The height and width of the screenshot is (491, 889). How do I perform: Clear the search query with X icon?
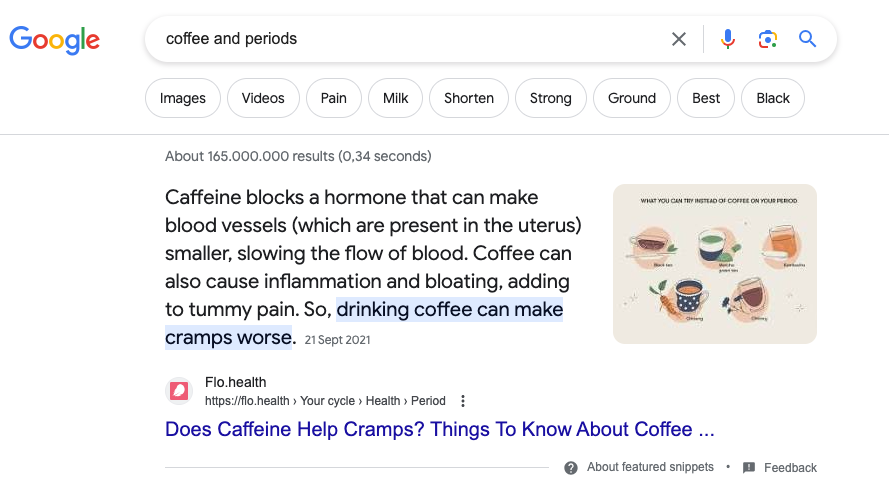pos(679,39)
